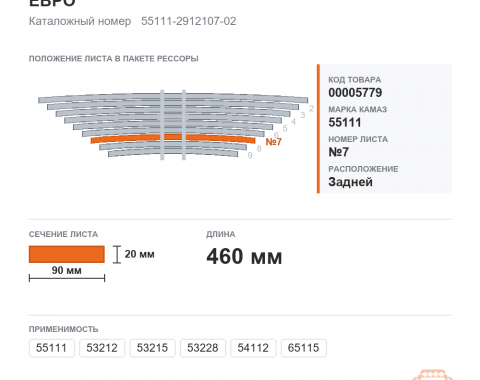Click location value Задней

[x=350, y=182]
